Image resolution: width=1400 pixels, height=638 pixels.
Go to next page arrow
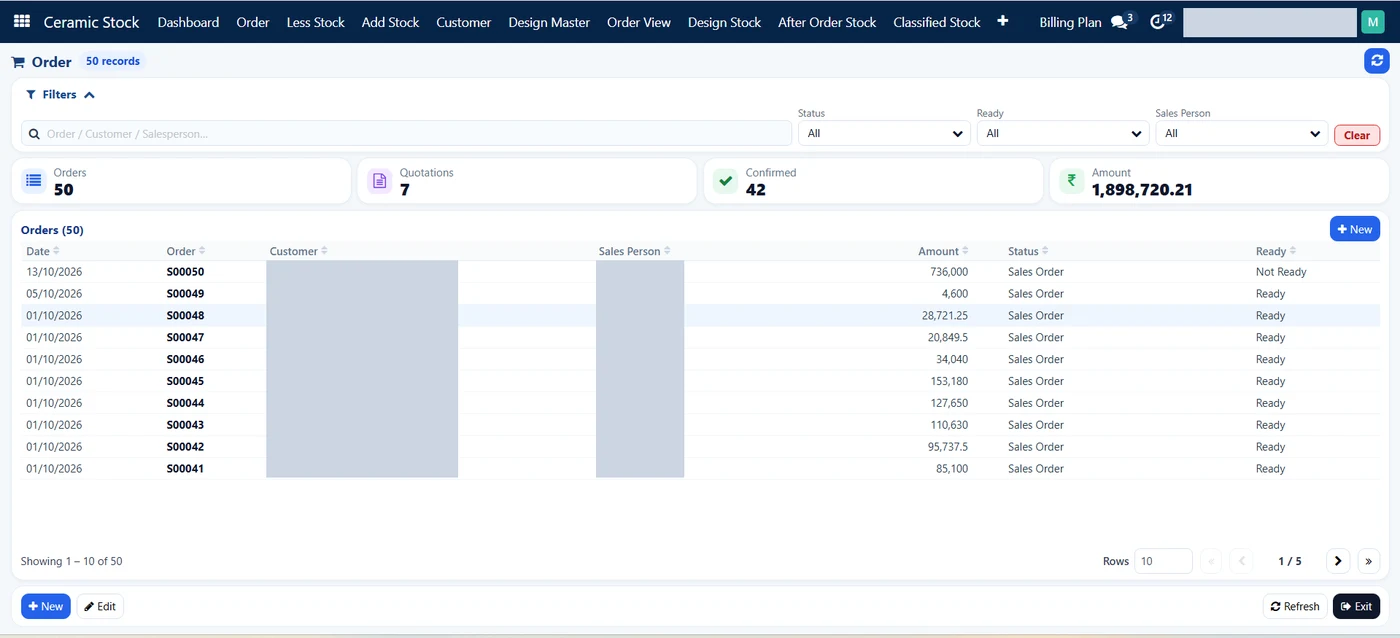(x=1338, y=561)
